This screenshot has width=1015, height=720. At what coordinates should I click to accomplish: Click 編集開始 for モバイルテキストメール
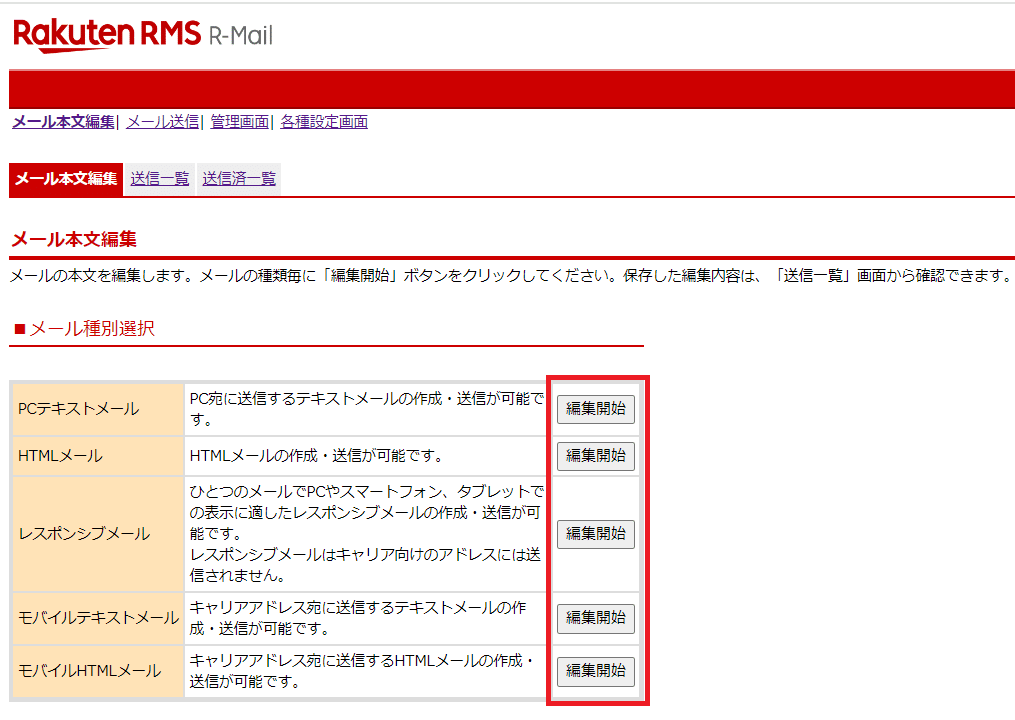pos(595,618)
